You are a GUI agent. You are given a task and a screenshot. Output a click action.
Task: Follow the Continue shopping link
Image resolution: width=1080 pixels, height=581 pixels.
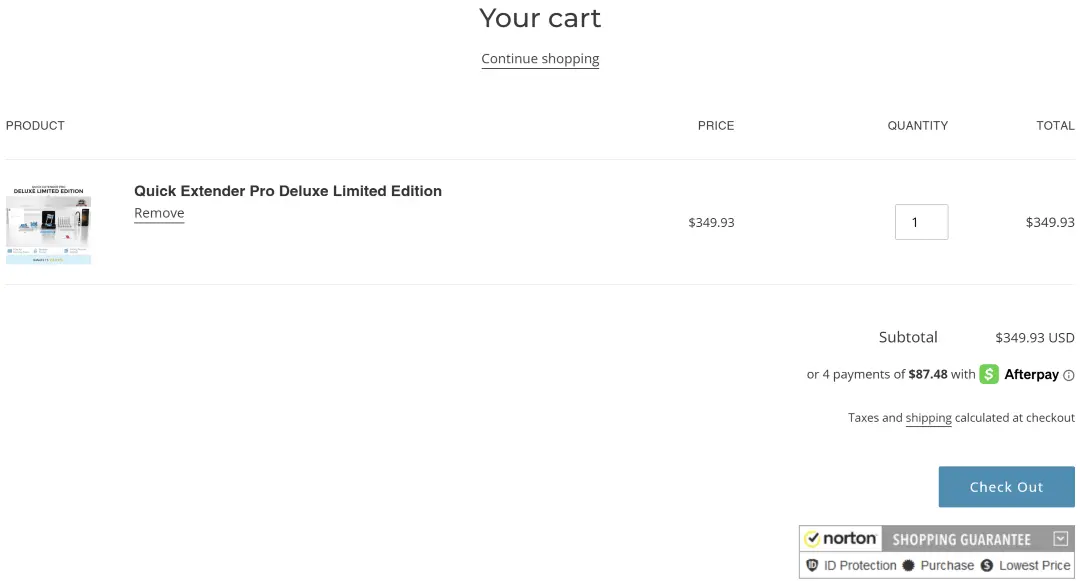tap(540, 59)
